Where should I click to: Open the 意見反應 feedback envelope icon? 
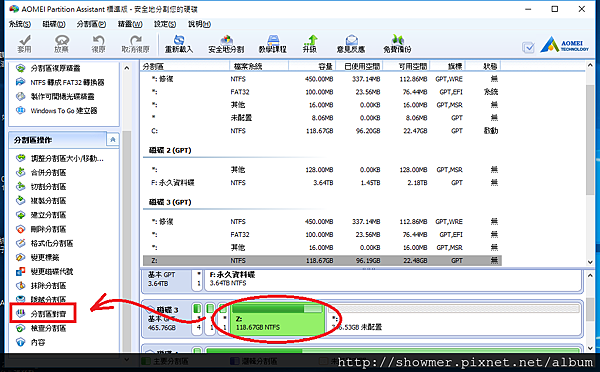(x=351, y=44)
